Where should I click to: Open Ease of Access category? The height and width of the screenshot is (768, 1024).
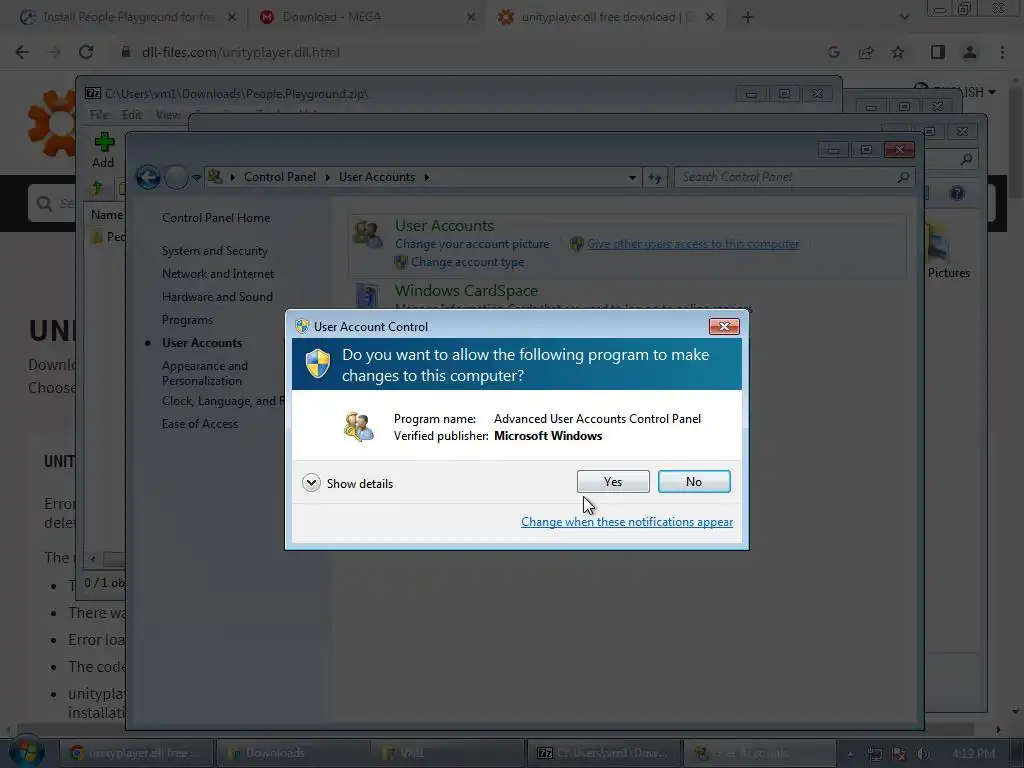pyautogui.click(x=199, y=424)
